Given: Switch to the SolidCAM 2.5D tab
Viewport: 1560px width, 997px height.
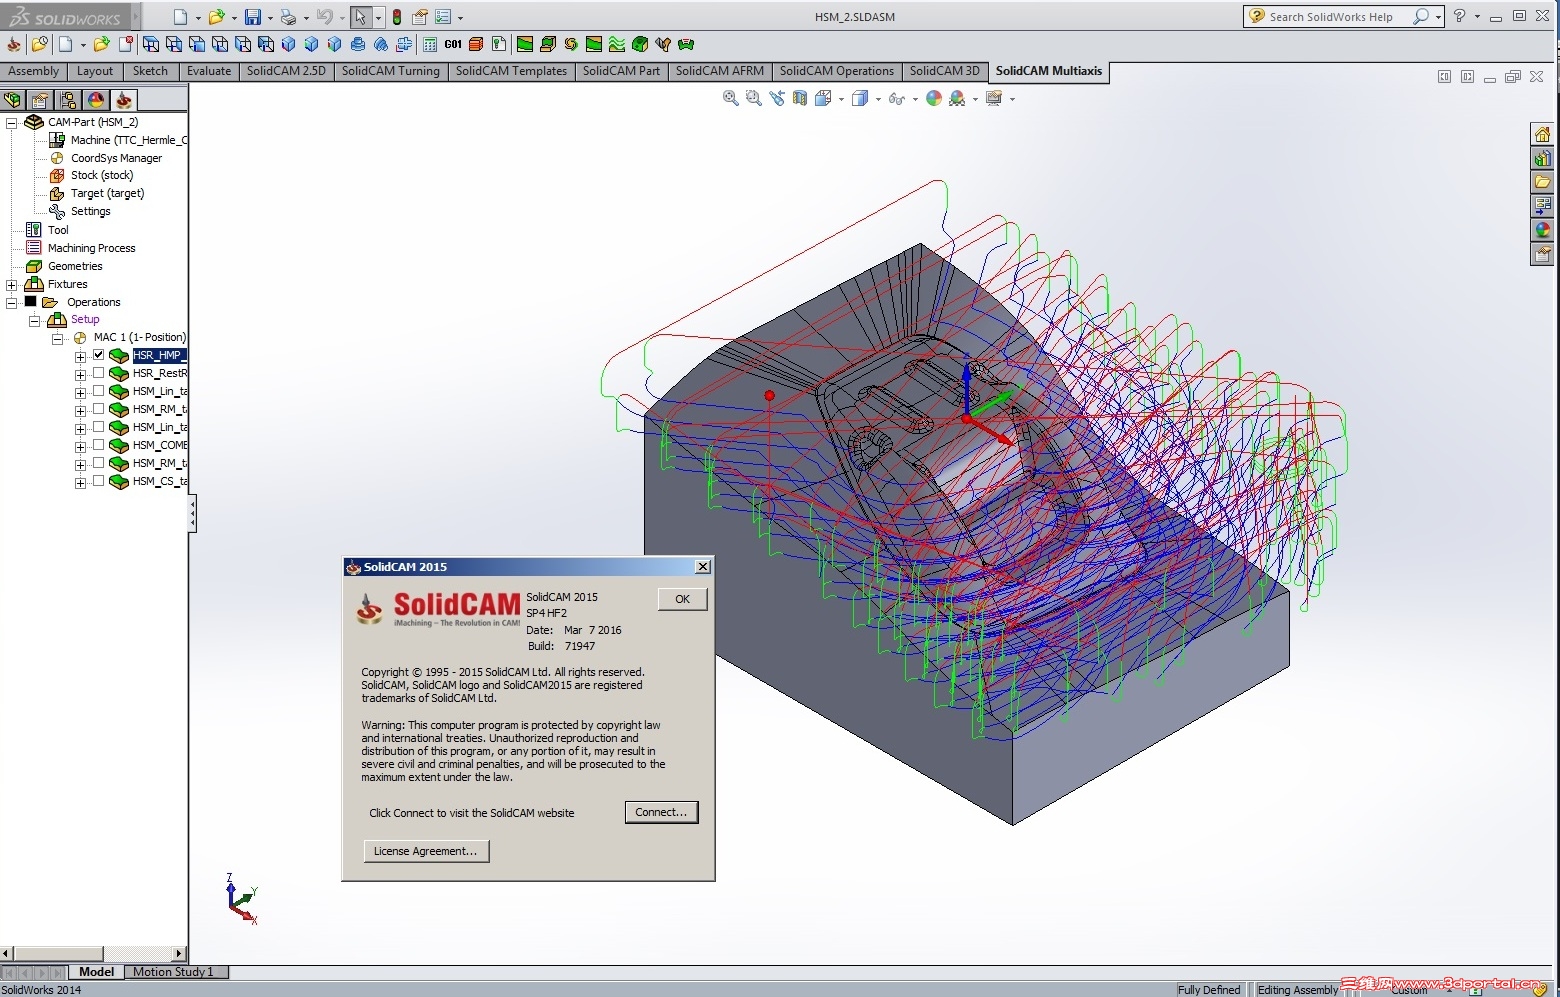Looking at the screenshot, I should [286, 71].
